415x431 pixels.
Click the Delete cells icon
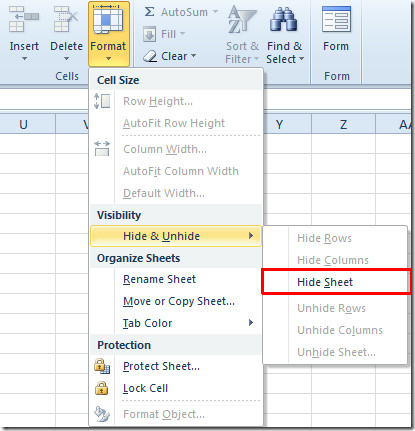click(66, 19)
